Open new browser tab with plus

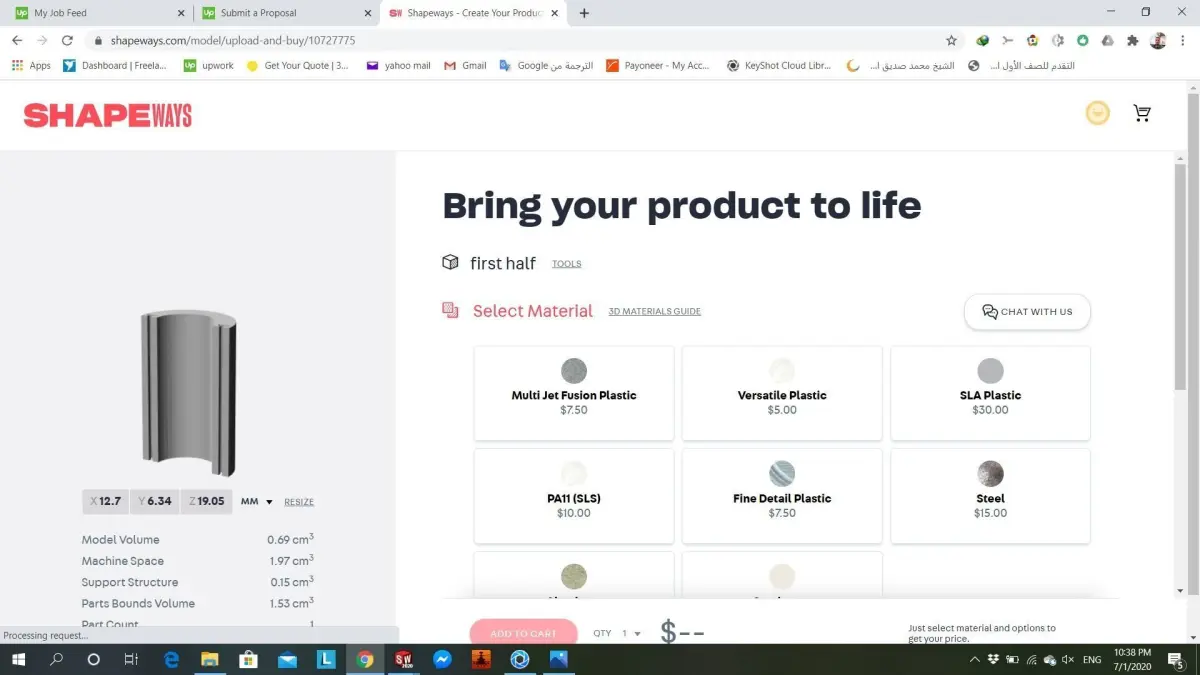[584, 13]
